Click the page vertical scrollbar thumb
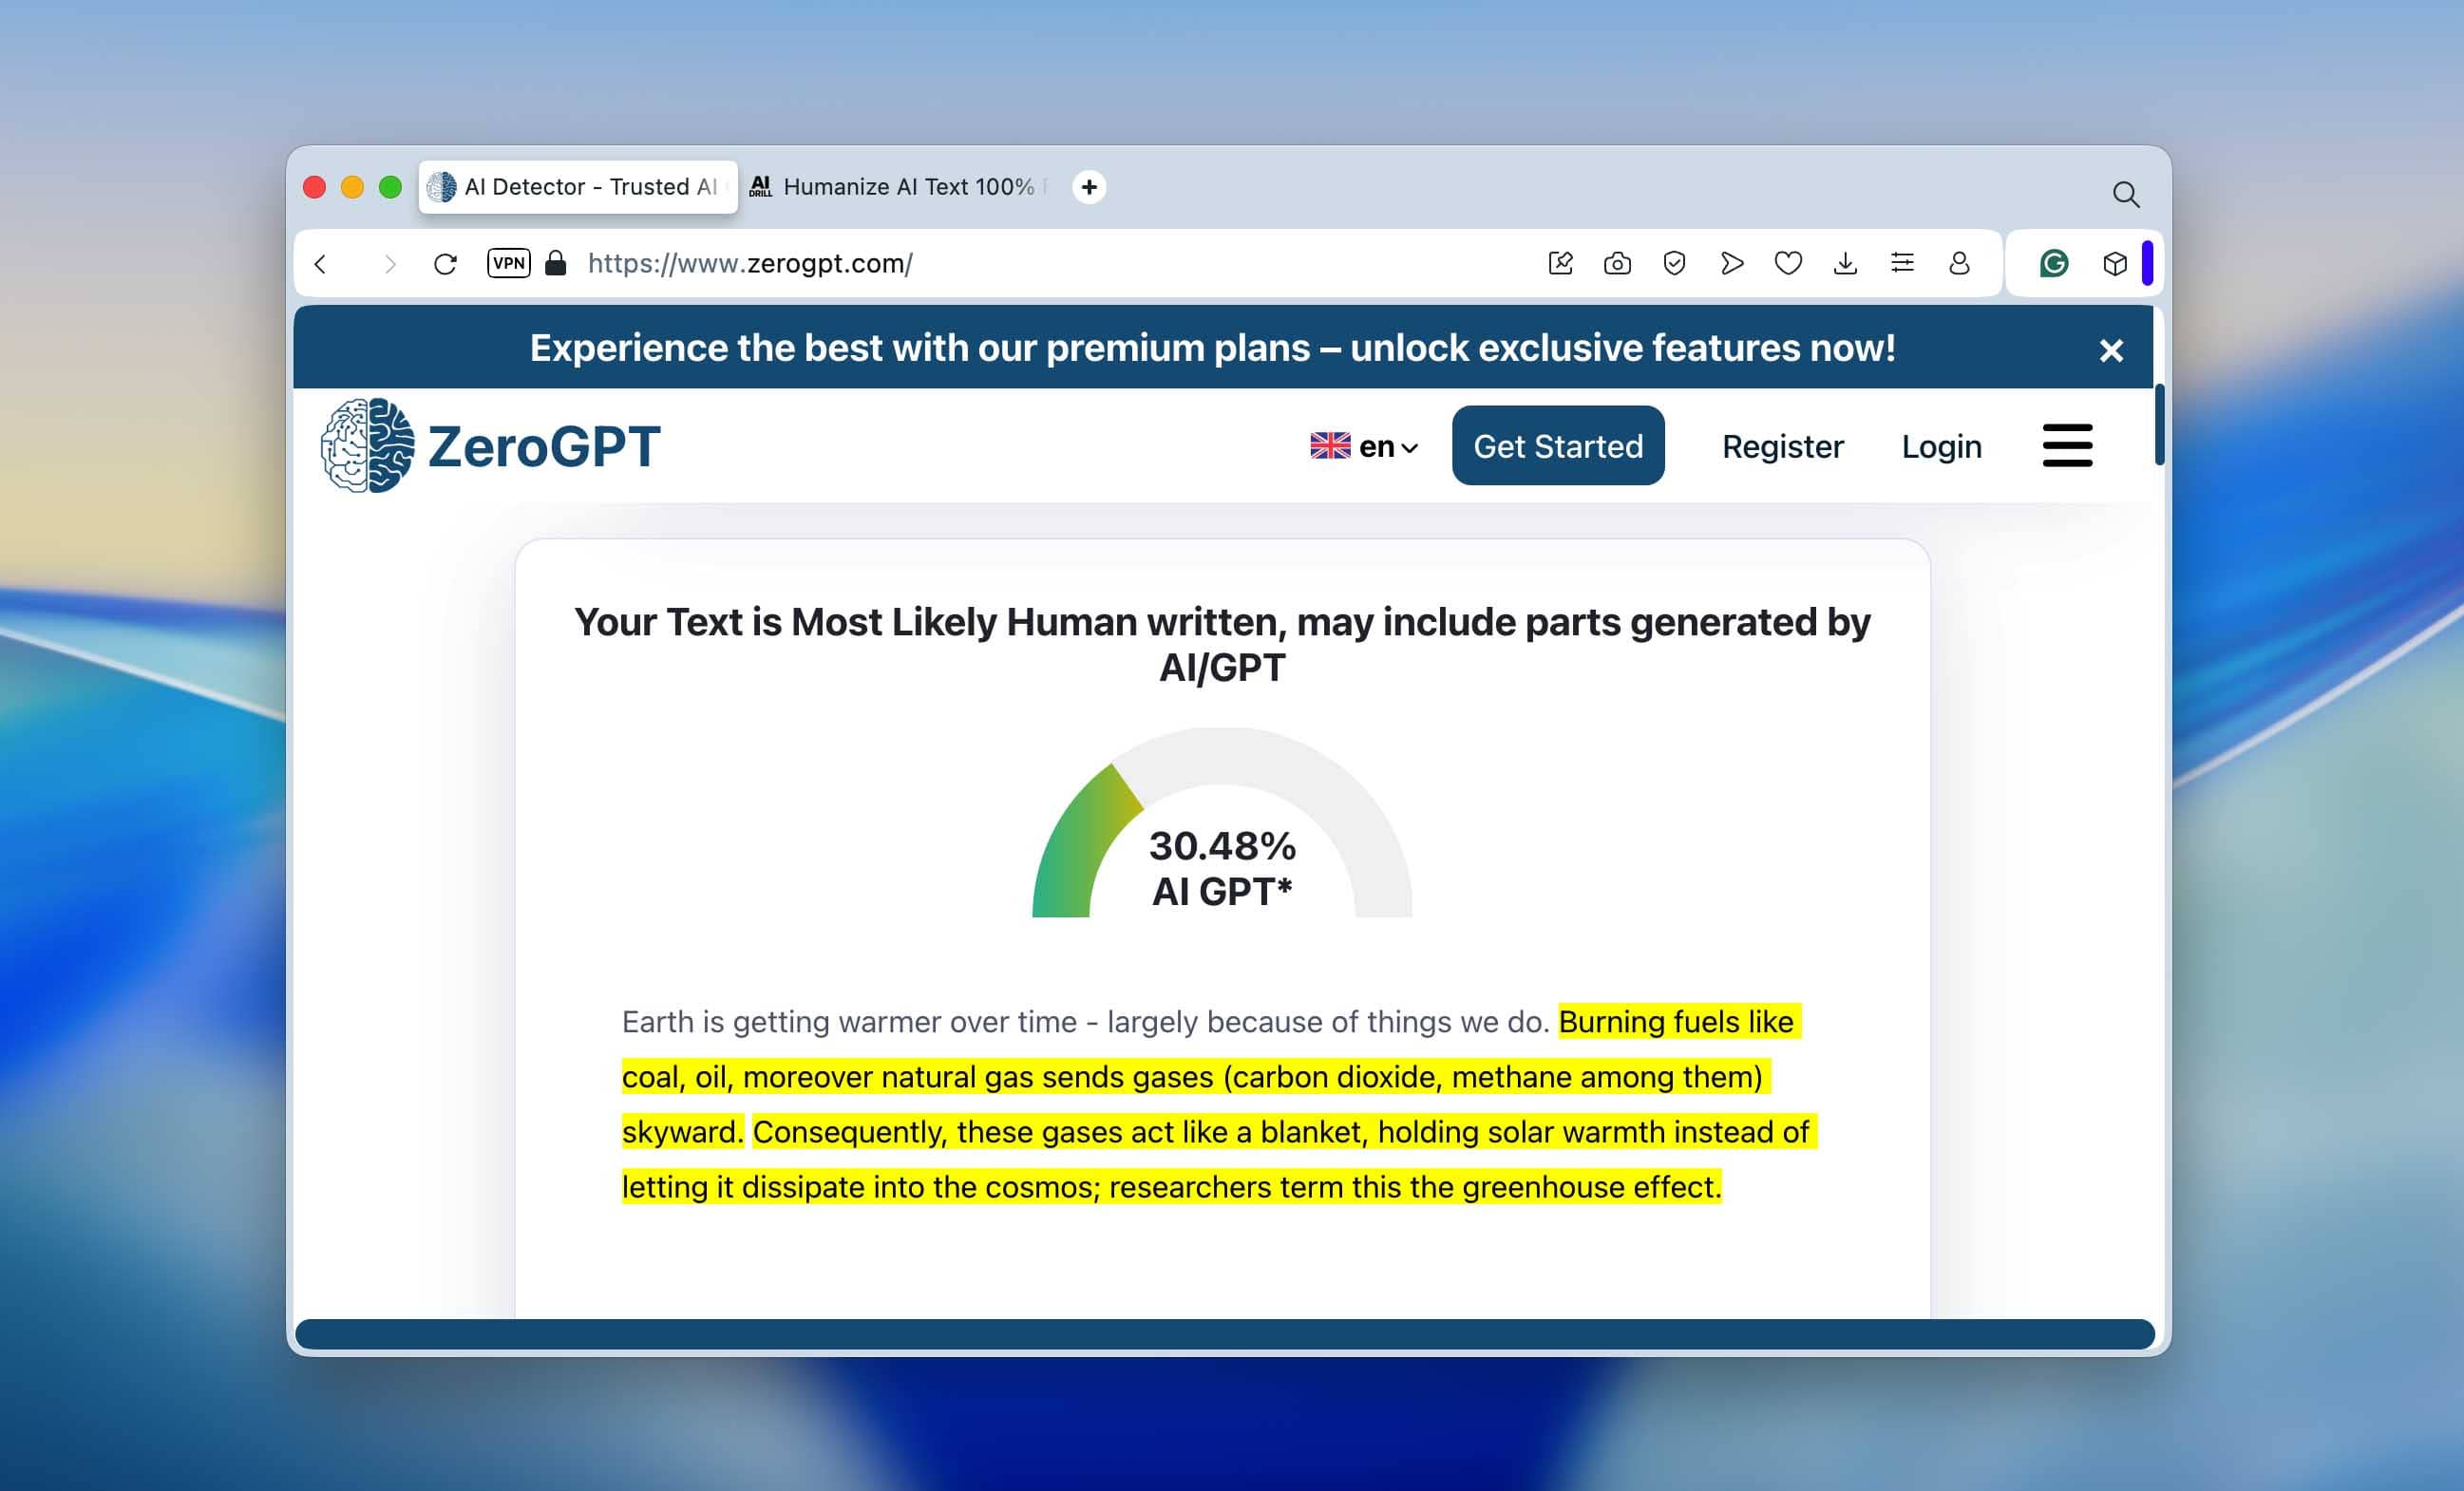 pos(2159,425)
